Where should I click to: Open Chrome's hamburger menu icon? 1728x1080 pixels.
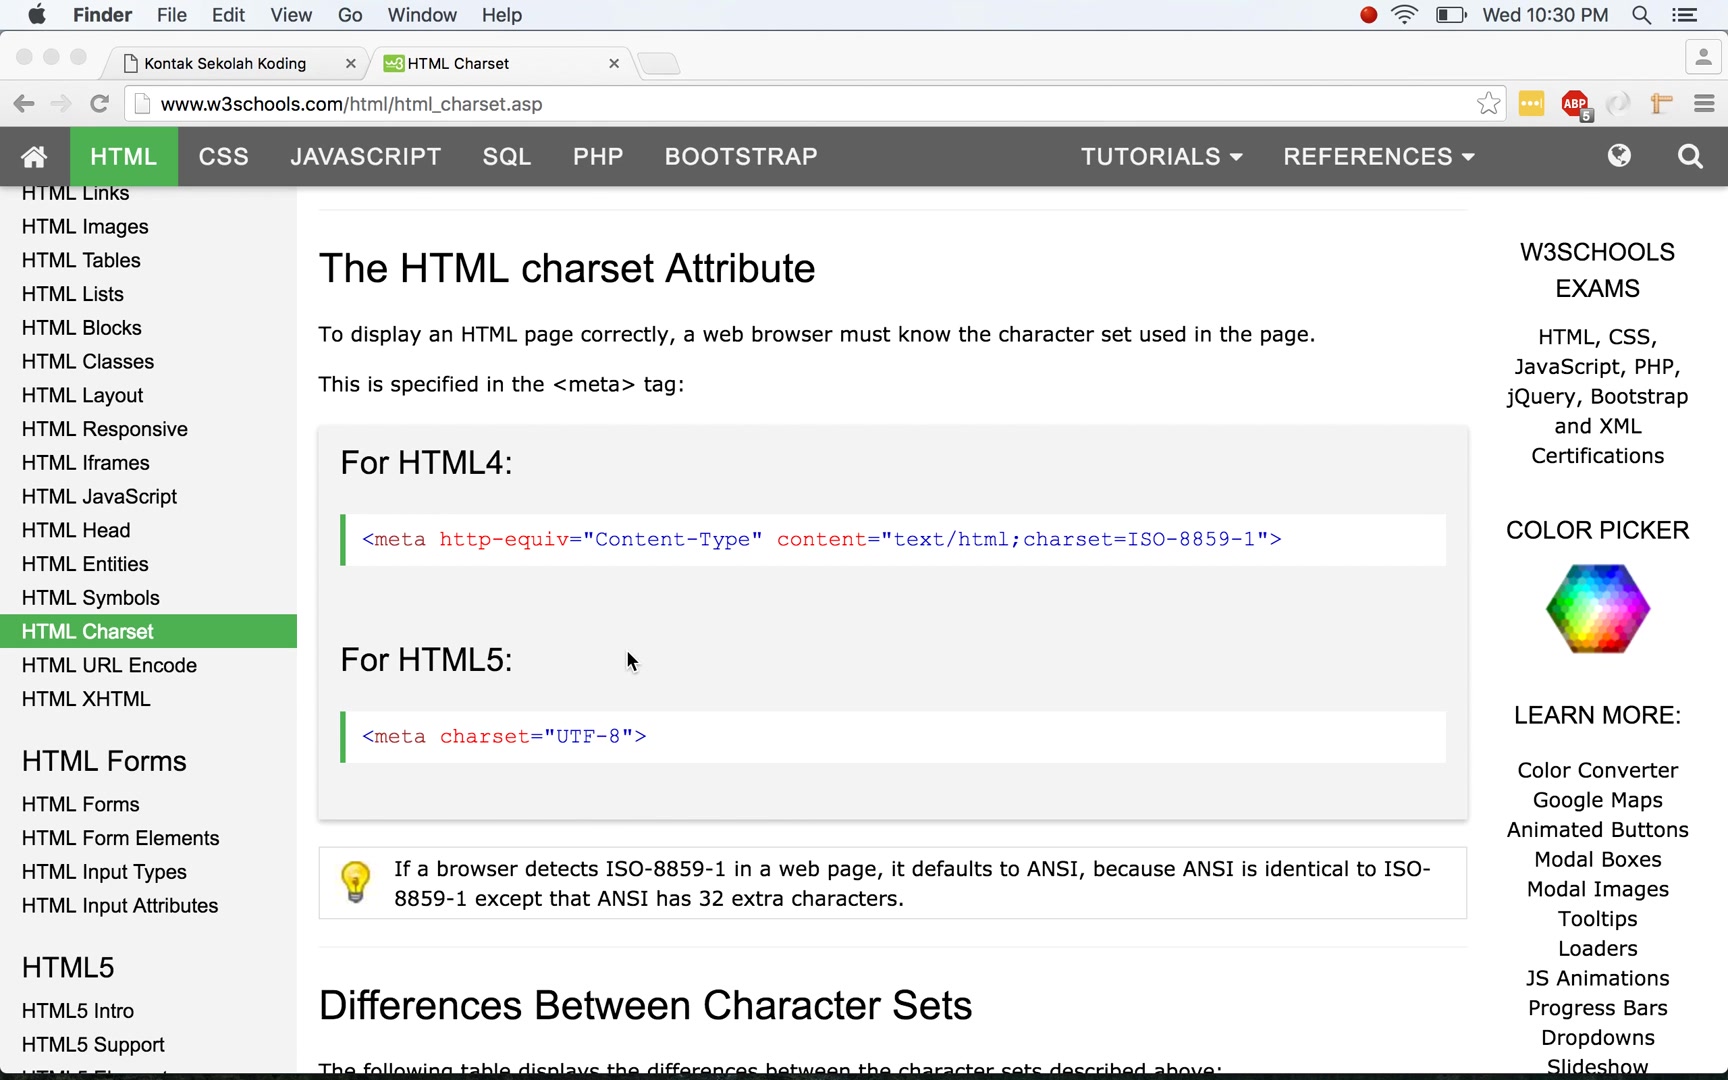point(1704,103)
